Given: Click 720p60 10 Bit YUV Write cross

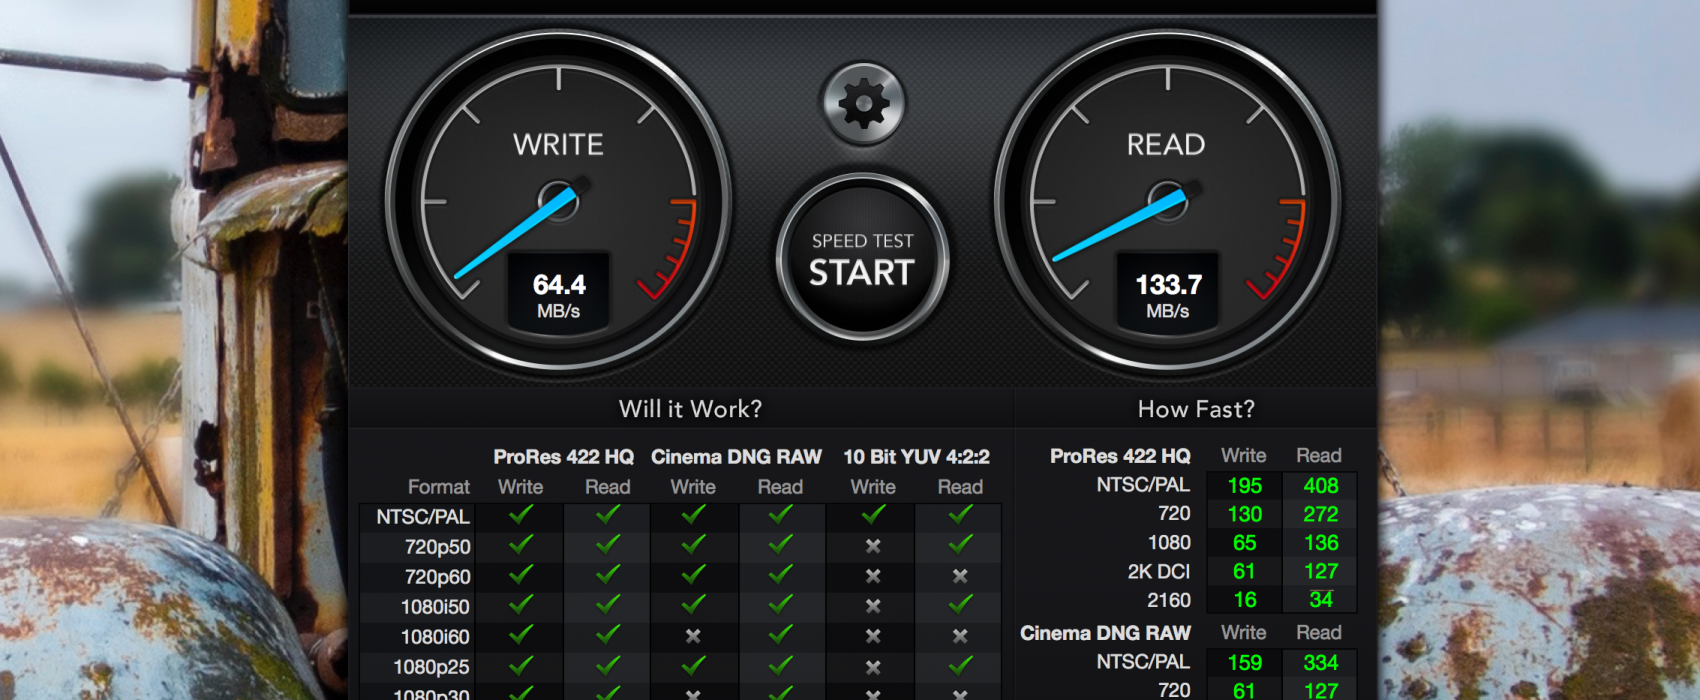Looking at the screenshot, I should click(x=873, y=576).
